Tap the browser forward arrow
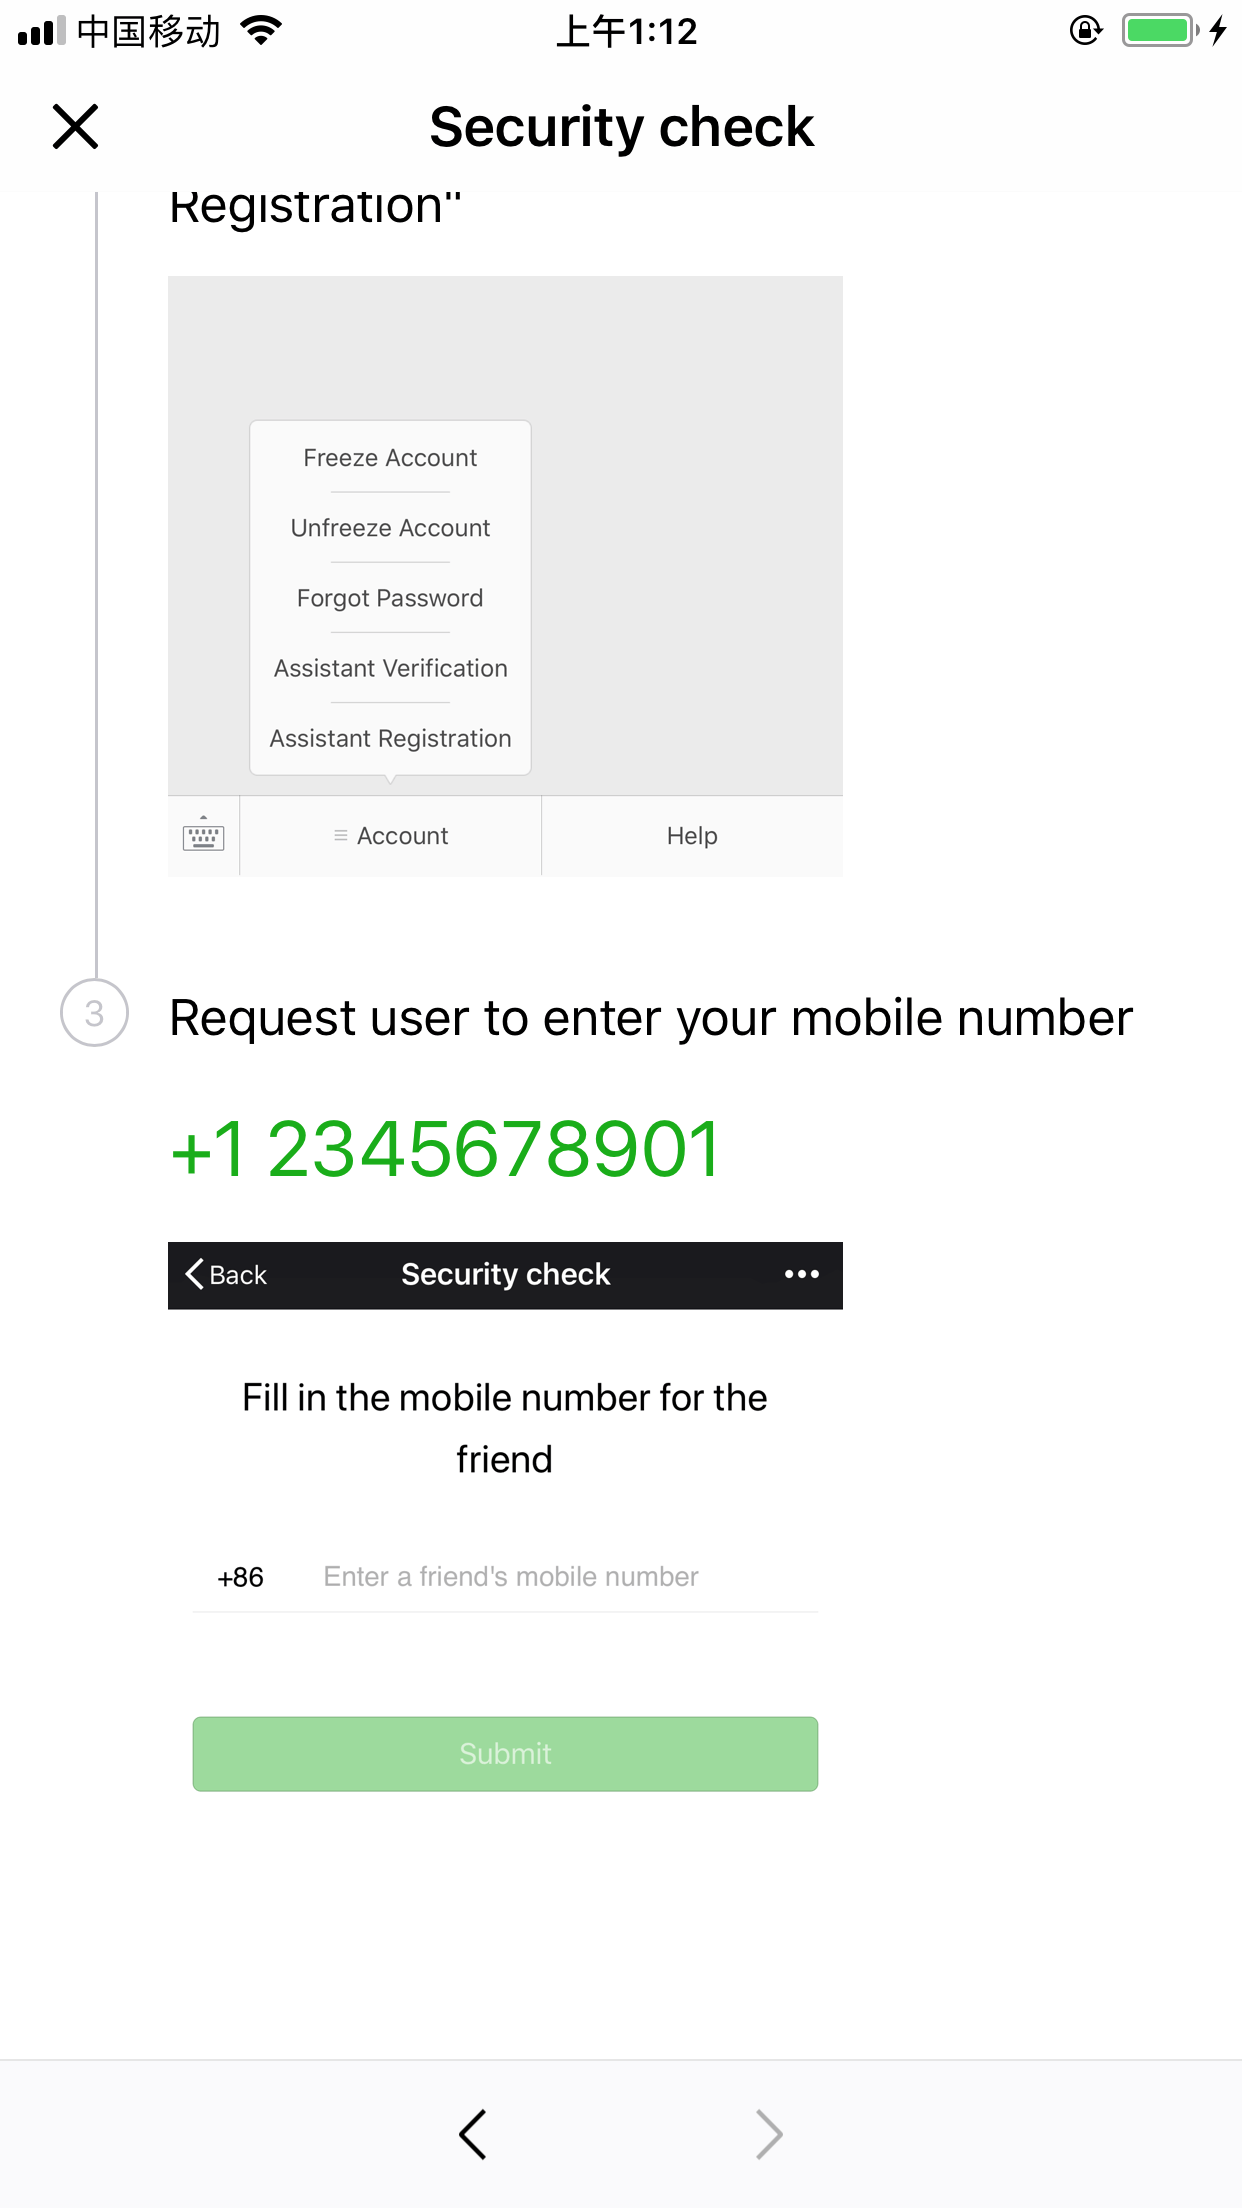The image size is (1242, 2208). coord(768,2134)
